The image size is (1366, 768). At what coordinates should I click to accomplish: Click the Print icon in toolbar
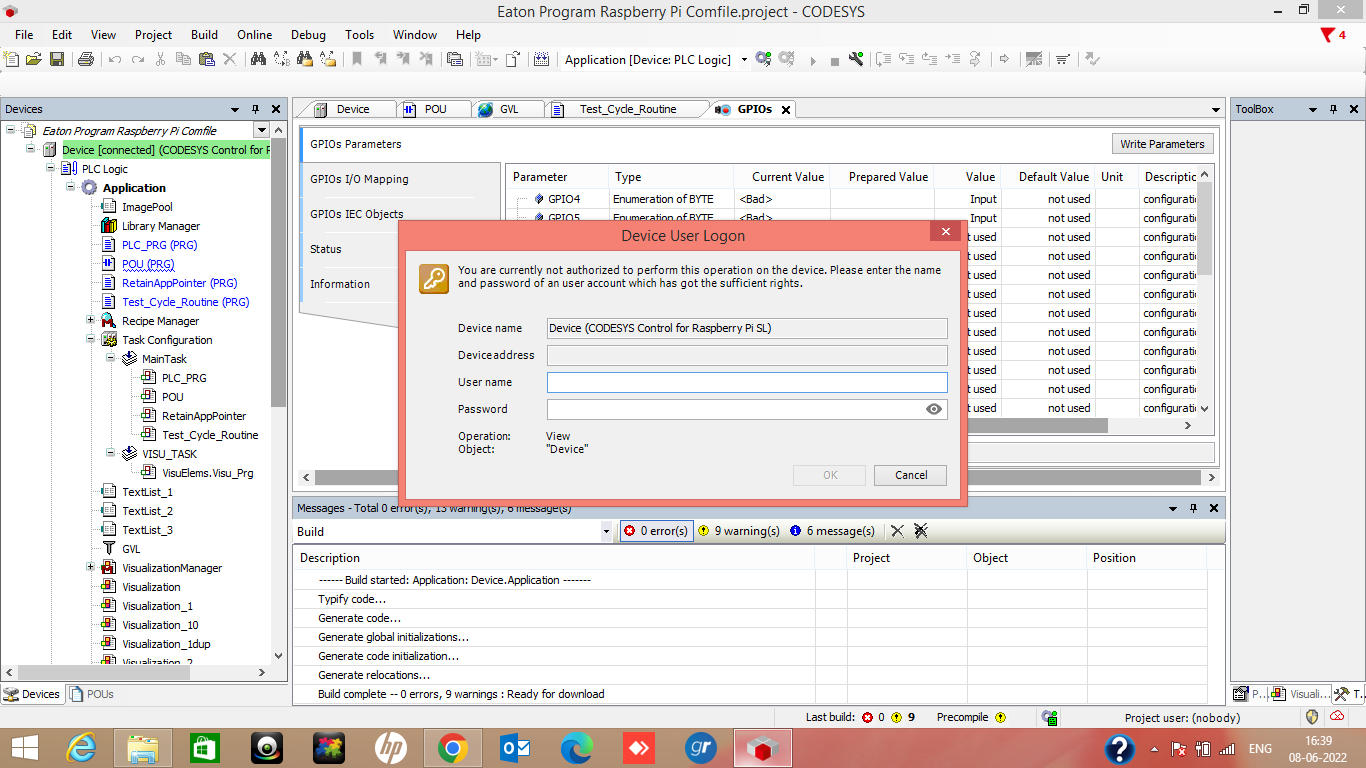(85, 60)
